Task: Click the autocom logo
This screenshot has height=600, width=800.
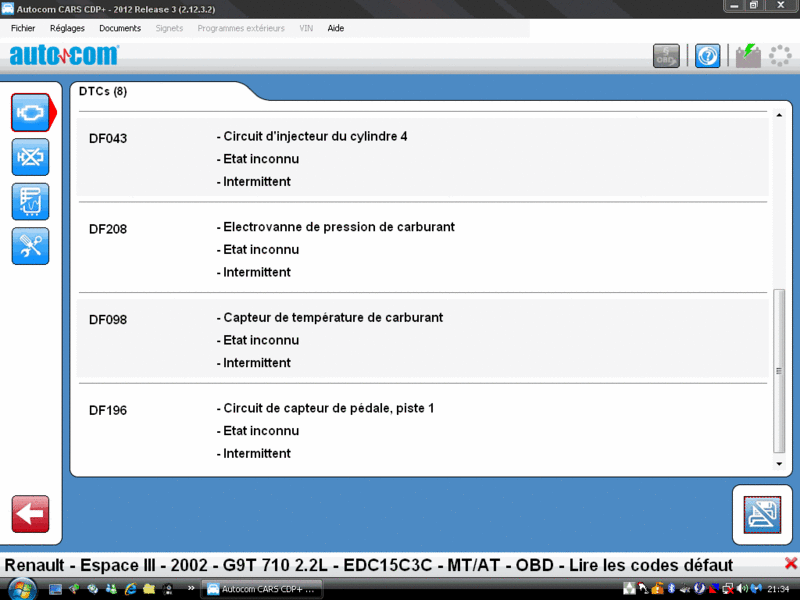Action: pos(64,55)
